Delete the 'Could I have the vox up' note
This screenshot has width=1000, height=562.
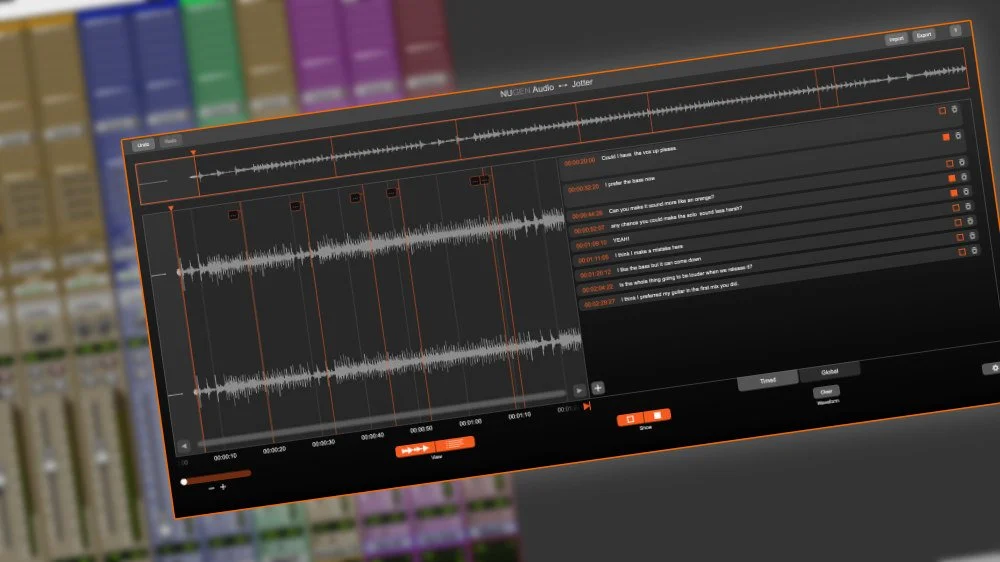click(955, 109)
